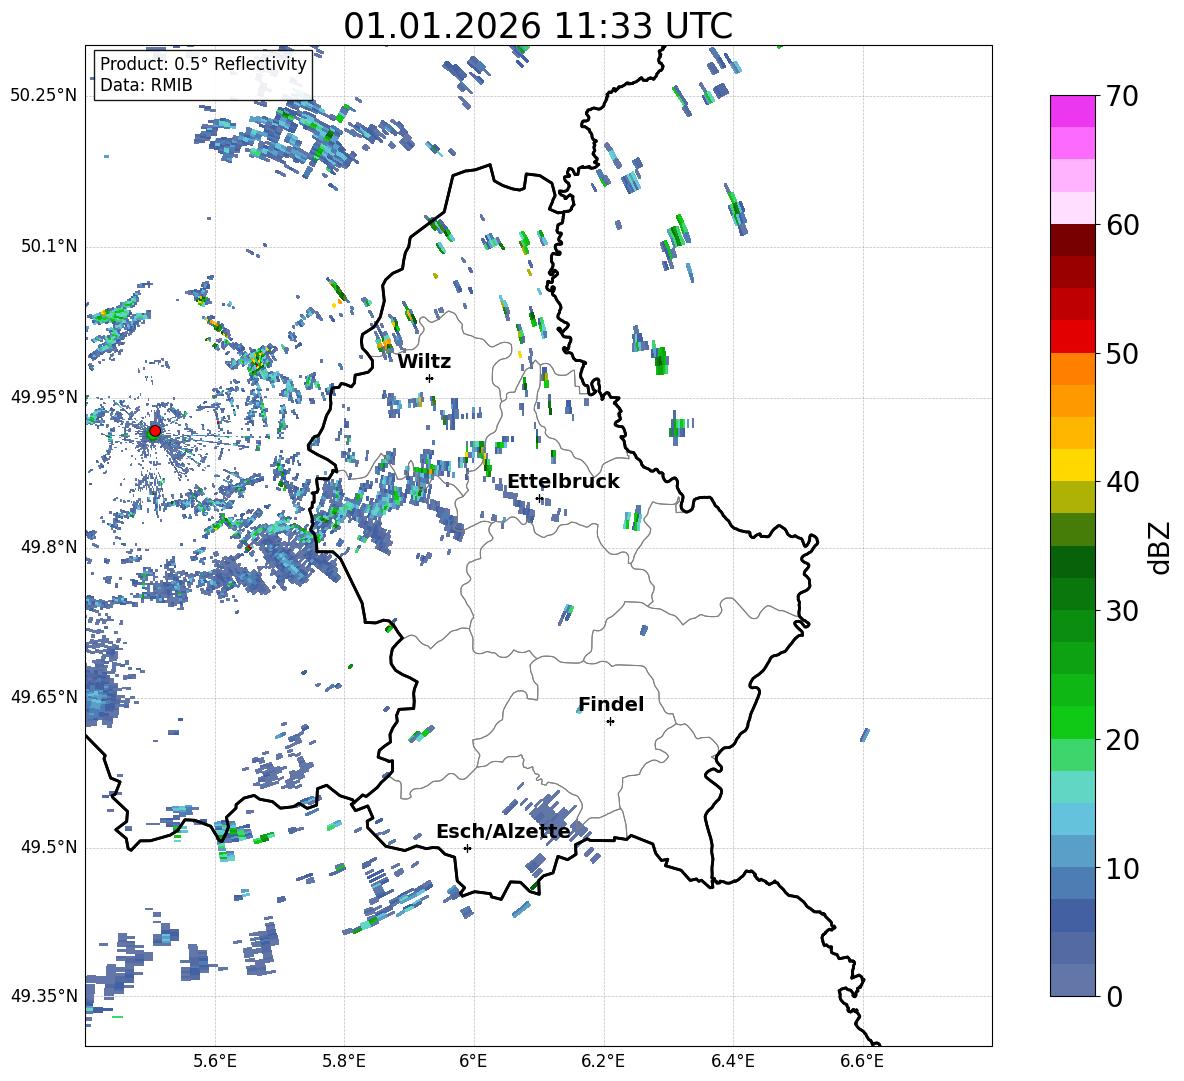The width and height of the screenshot is (1184, 1081).
Task: Click the 10 tick on colorbar
Action: 1122,868
